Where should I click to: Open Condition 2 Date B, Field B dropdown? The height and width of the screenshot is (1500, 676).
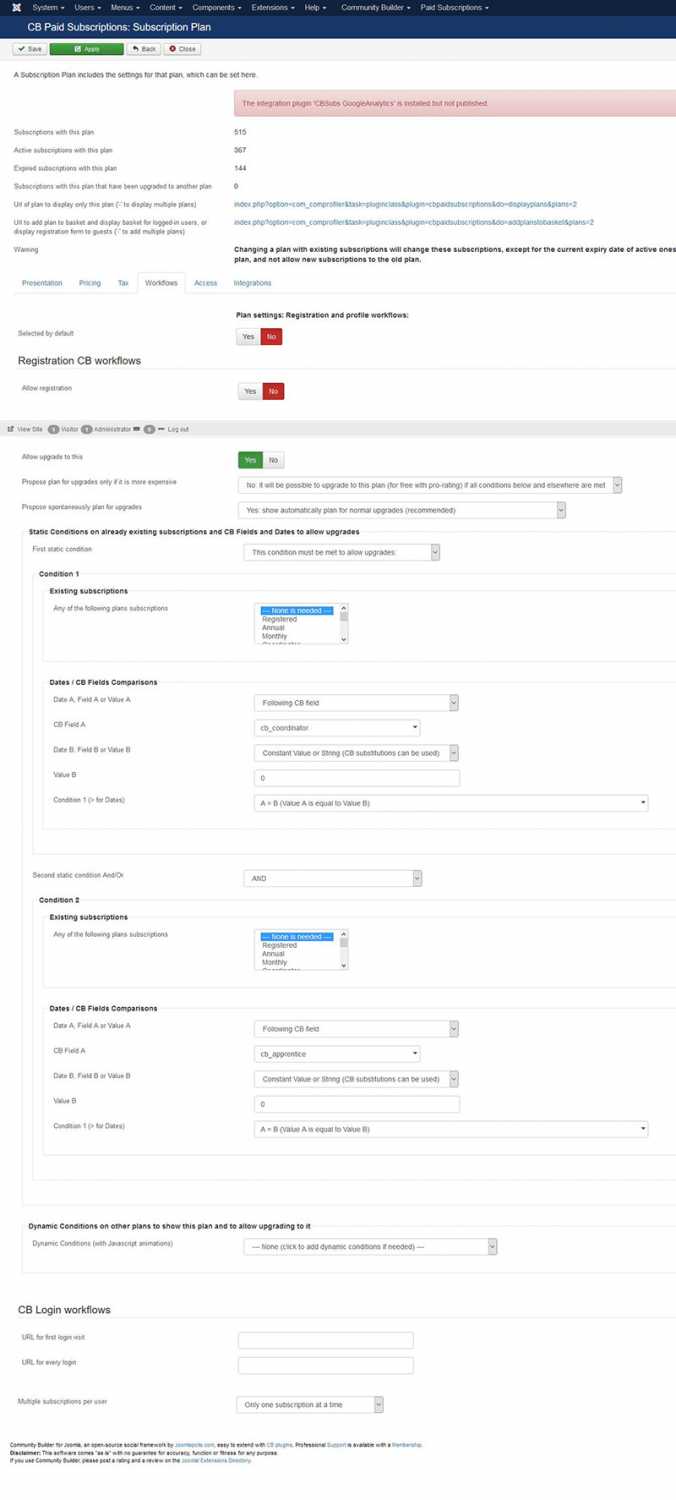coord(356,1079)
